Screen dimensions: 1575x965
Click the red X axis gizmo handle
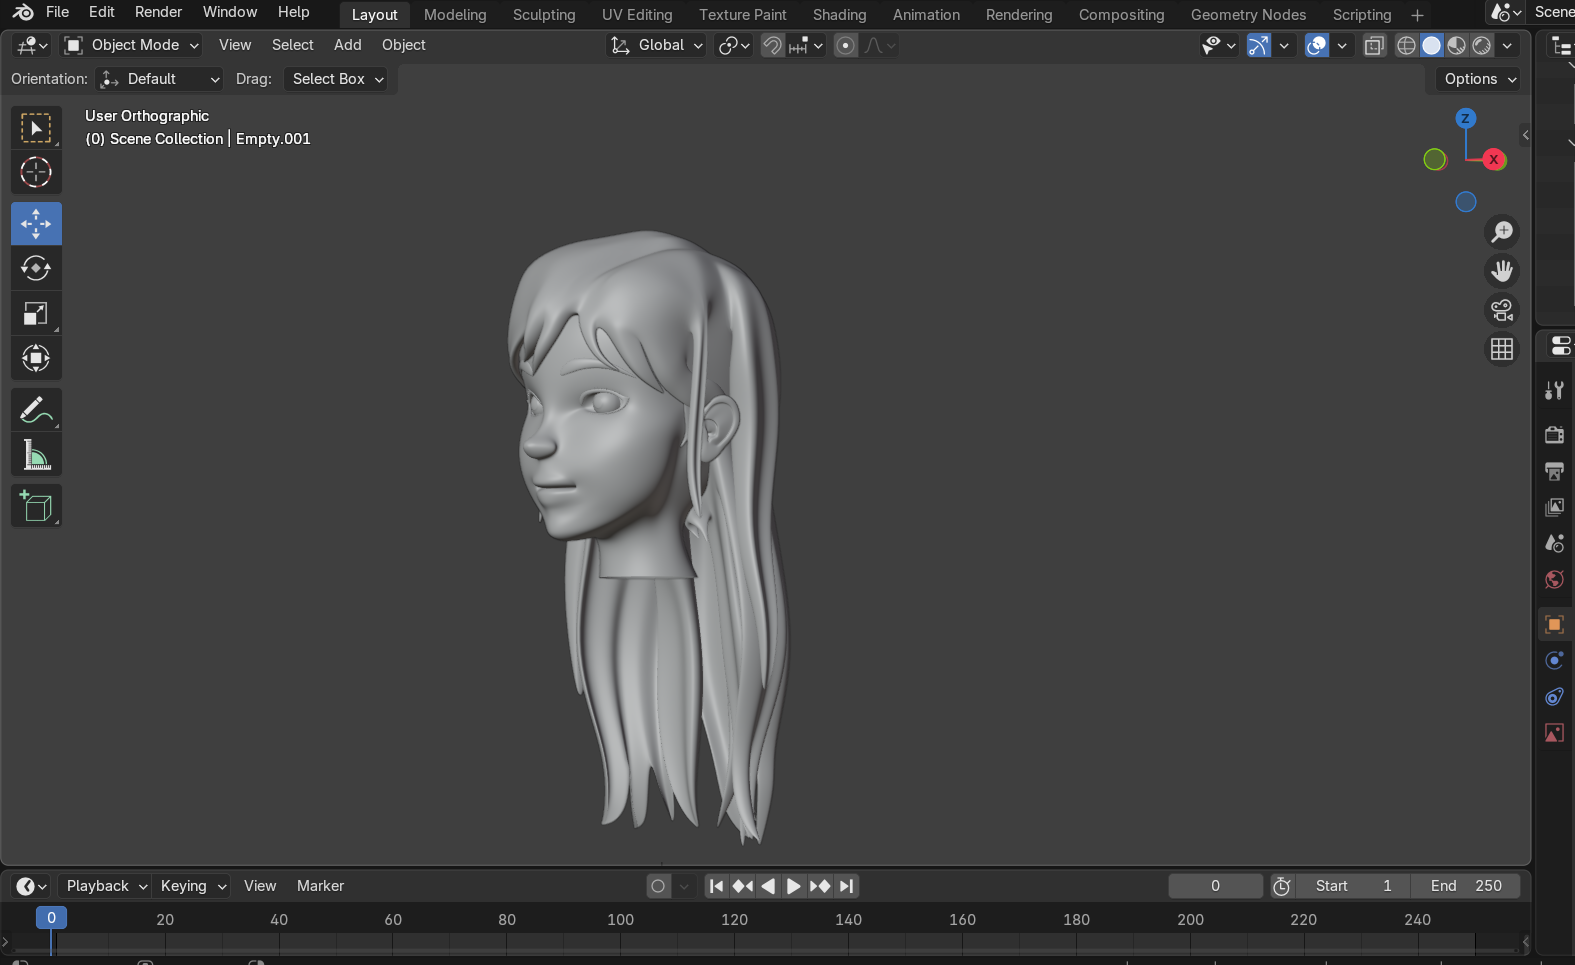pos(1493,160)
